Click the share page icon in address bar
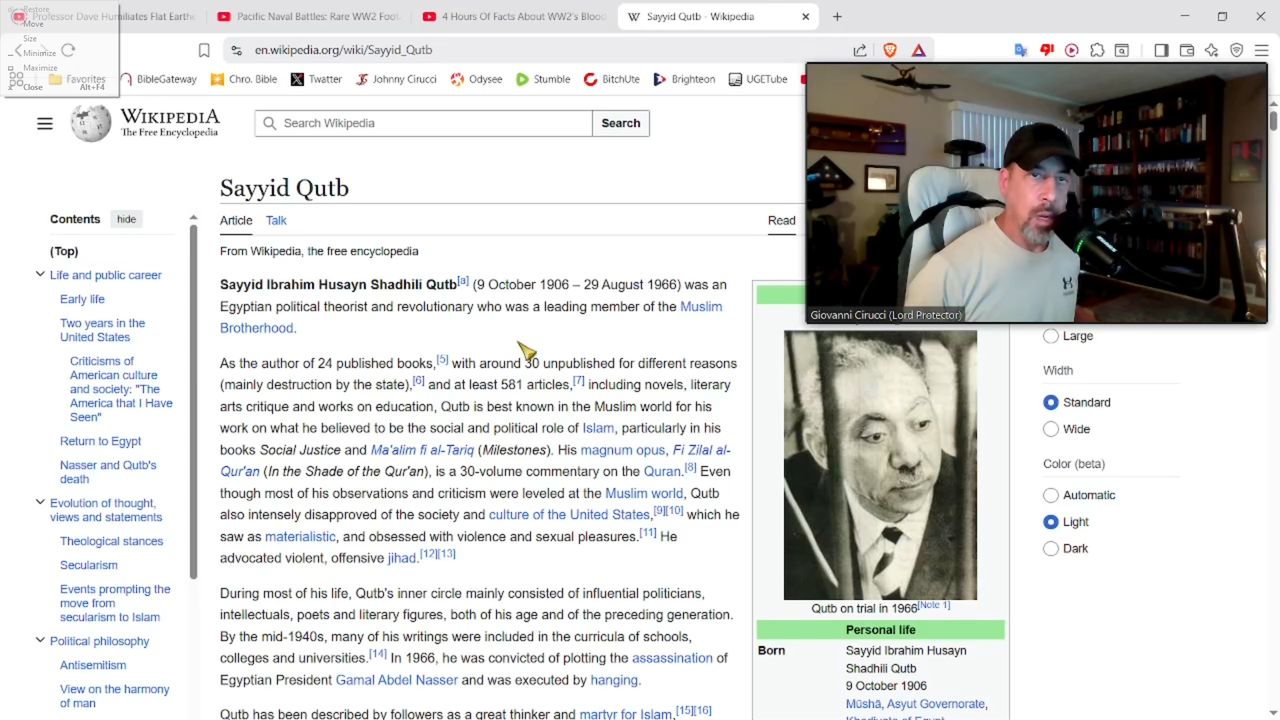Screen dimensions: 1280x720 click(860, 50)
